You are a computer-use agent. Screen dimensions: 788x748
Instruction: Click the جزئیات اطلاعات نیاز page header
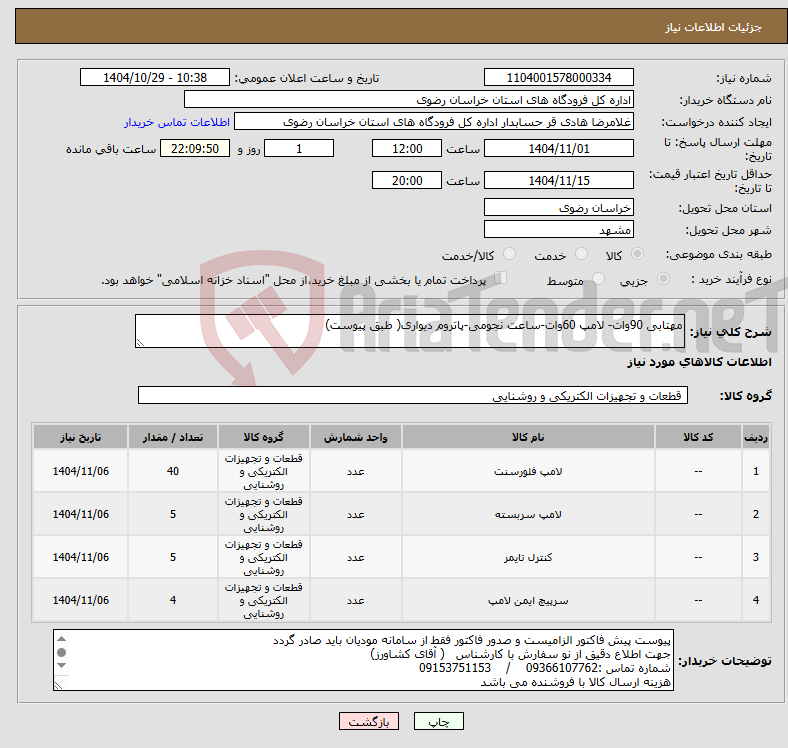[x=714, y=27]
